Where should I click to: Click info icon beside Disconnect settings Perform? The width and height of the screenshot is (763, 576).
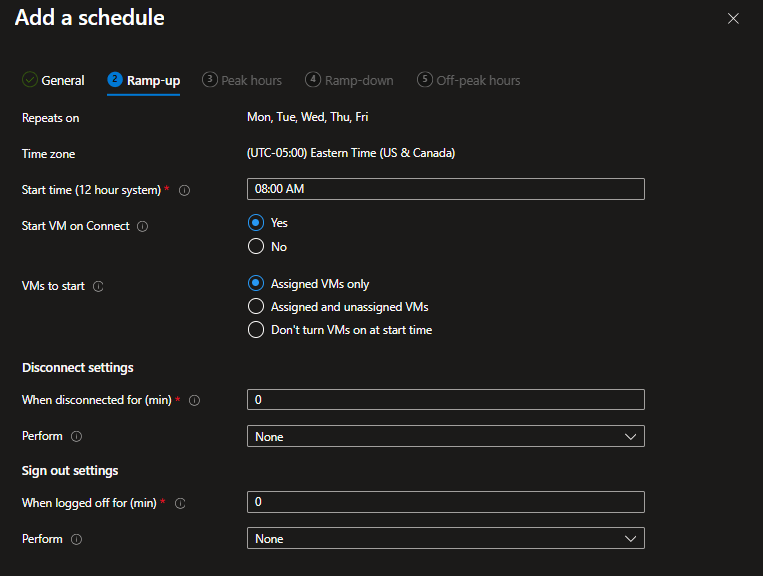click(x=77, y=437)
